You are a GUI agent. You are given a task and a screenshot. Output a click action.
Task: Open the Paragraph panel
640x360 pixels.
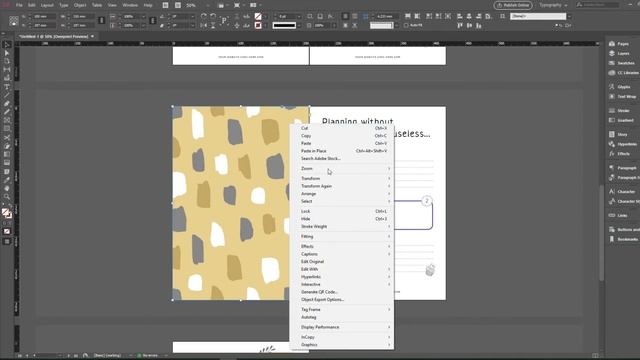pyautogui.click(x=622, y=168)
